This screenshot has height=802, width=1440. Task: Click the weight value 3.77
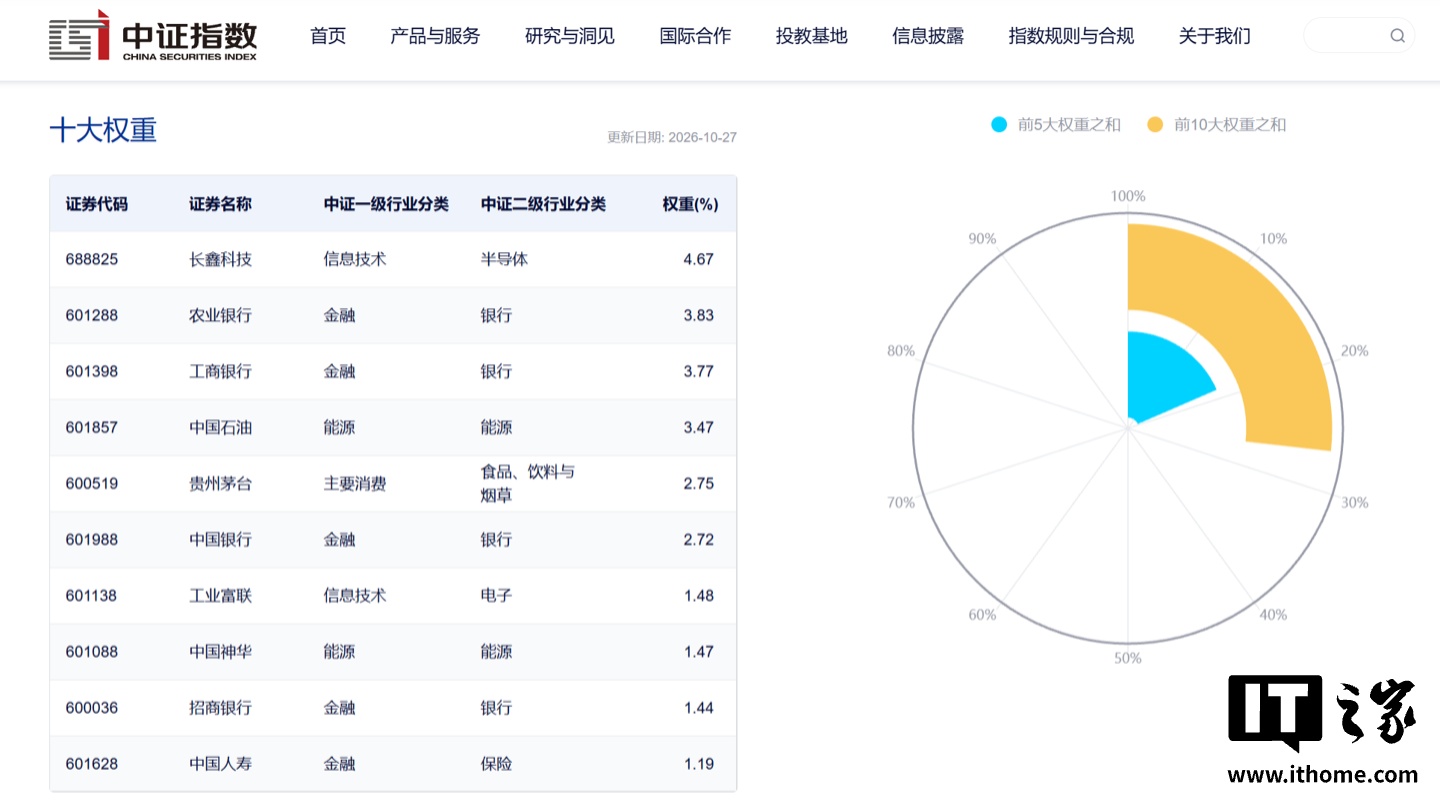coord(699,371)
